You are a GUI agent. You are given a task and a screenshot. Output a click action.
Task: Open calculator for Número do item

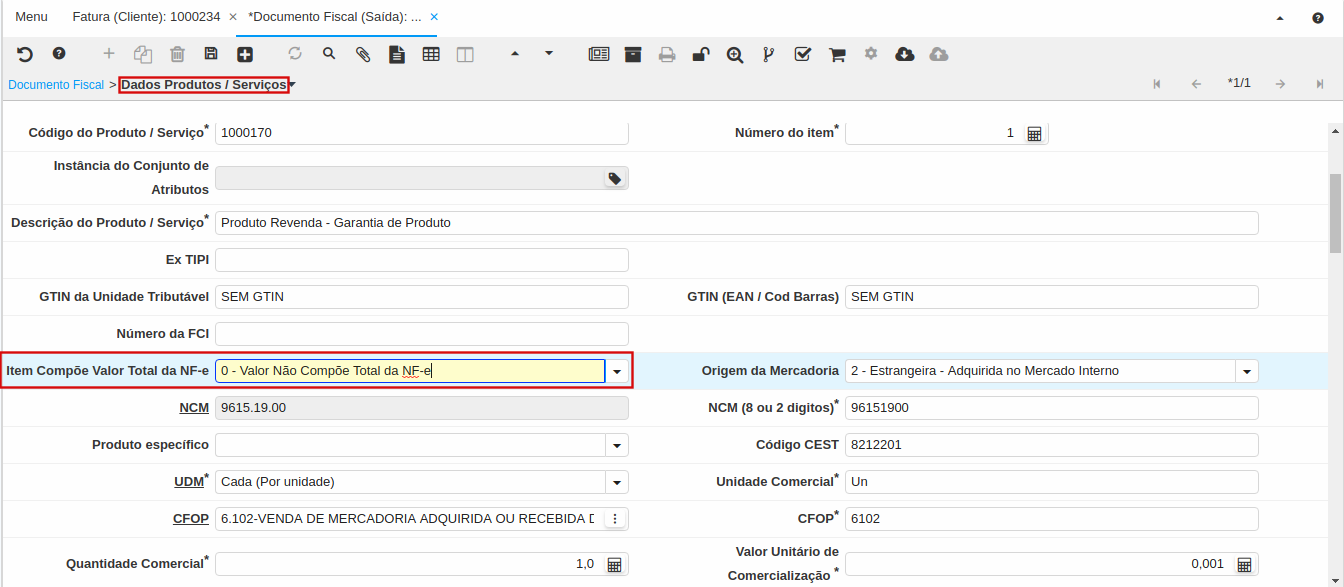1035,133
